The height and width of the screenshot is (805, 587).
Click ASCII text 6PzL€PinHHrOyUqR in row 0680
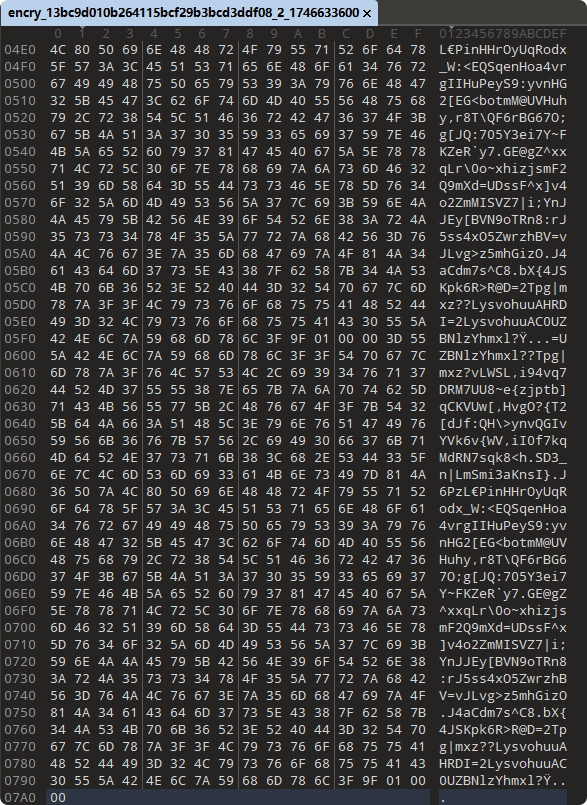(x=503, y=491)
